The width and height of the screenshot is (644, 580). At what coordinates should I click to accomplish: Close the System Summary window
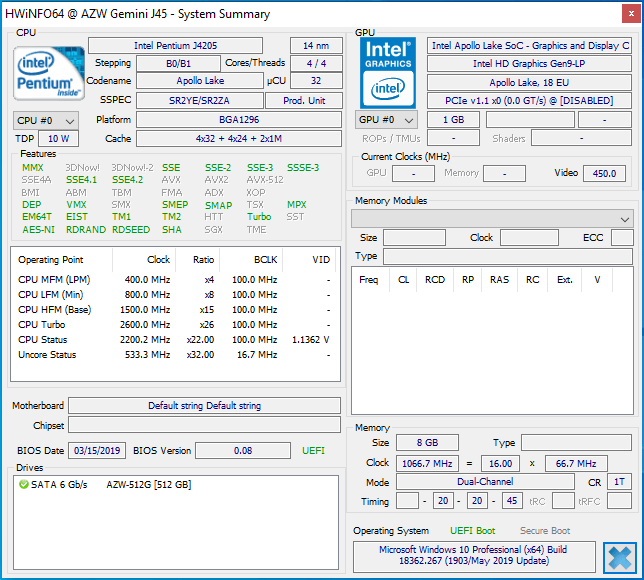631,14
